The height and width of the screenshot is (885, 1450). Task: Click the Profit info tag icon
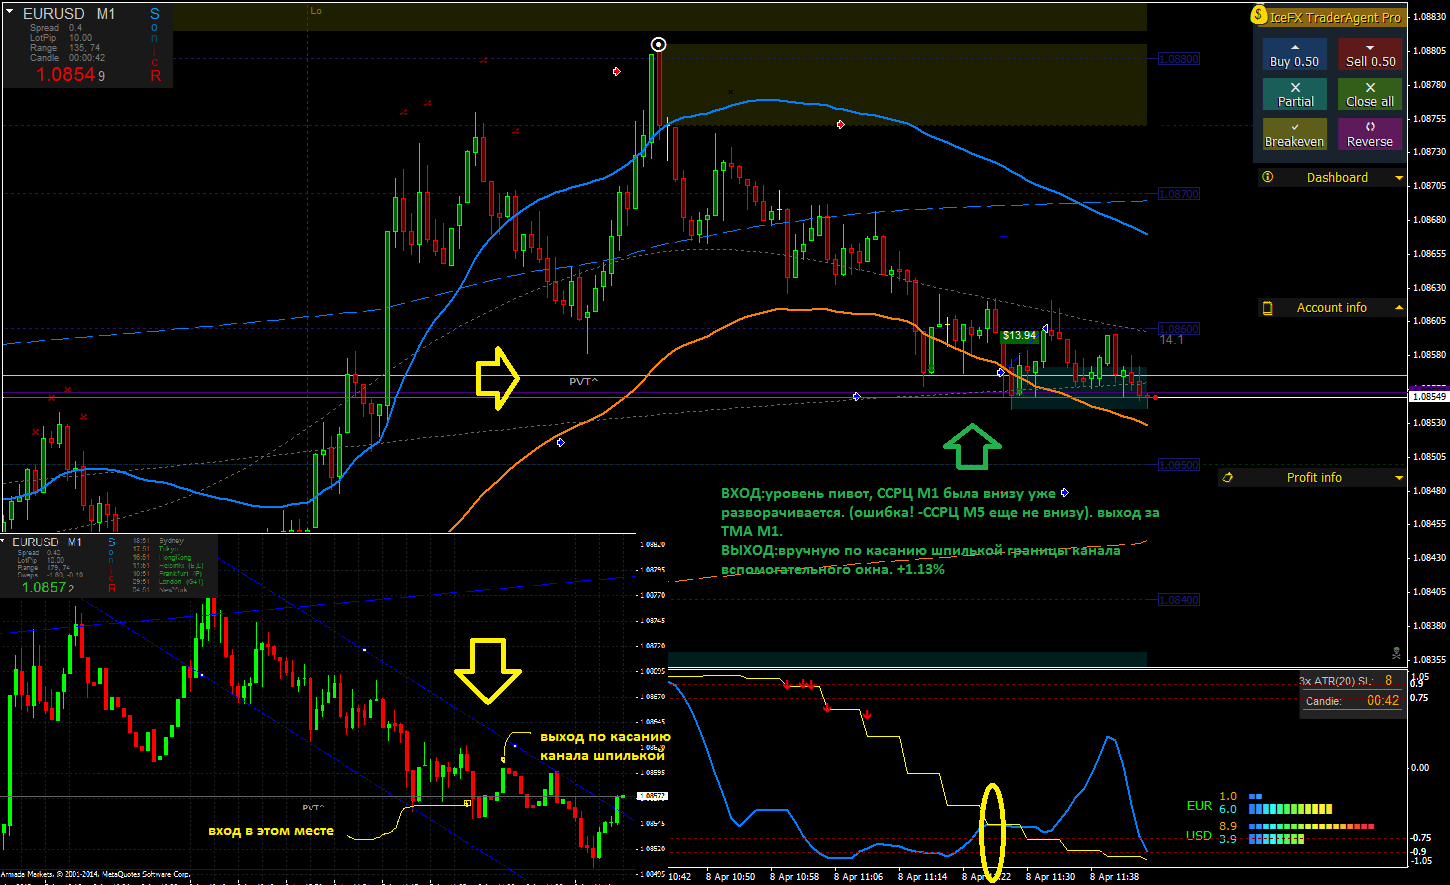click(x=1228, y=478)
